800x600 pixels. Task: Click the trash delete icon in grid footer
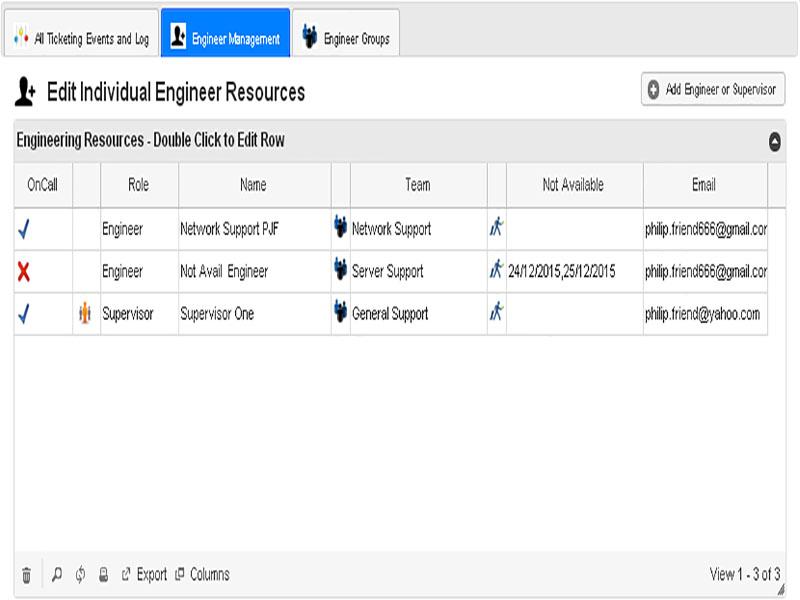[27, 575]
